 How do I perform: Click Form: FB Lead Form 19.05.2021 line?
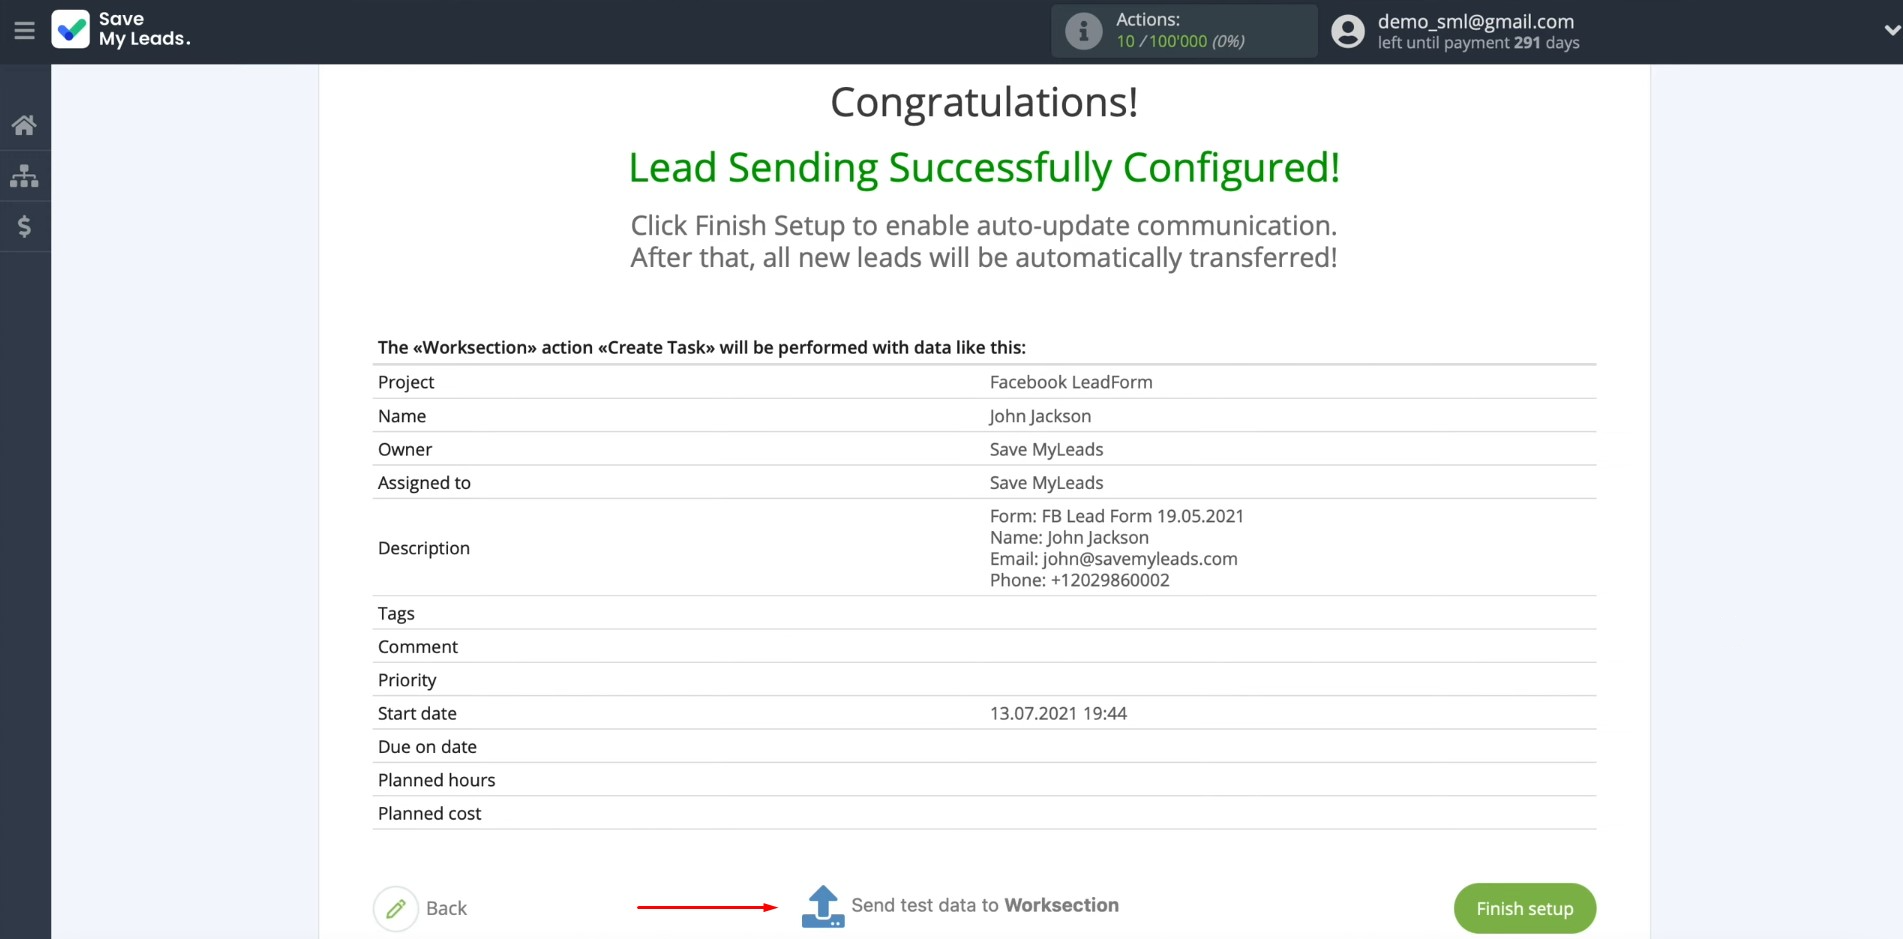1116,516
